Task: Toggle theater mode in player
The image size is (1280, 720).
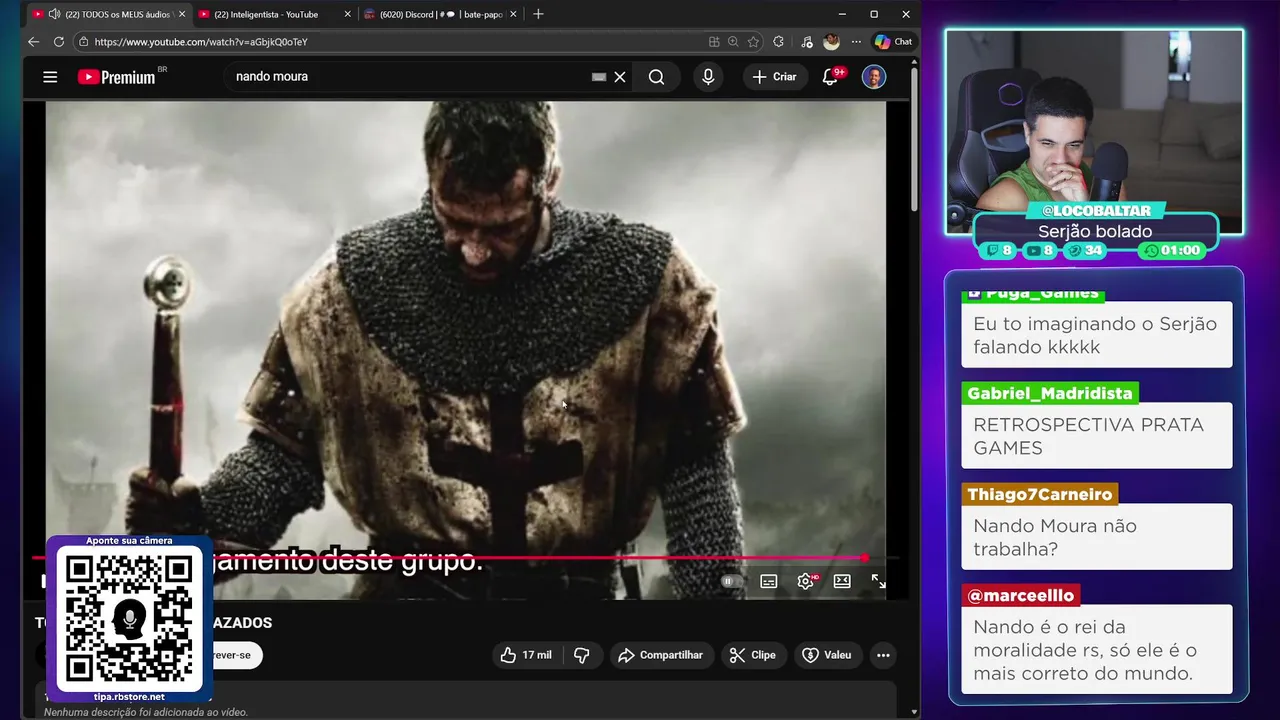Action: [842, 581]
